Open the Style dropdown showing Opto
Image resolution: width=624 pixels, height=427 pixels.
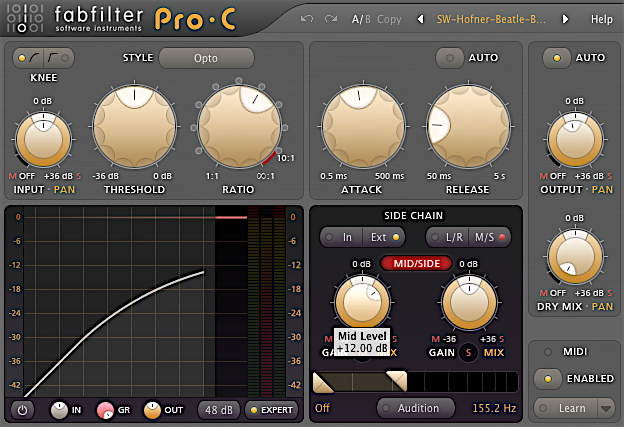(206, 58)
